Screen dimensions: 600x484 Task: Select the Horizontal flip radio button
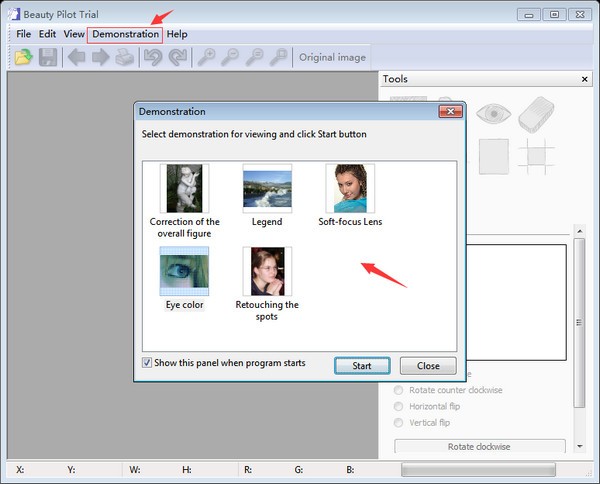[400, 407]
